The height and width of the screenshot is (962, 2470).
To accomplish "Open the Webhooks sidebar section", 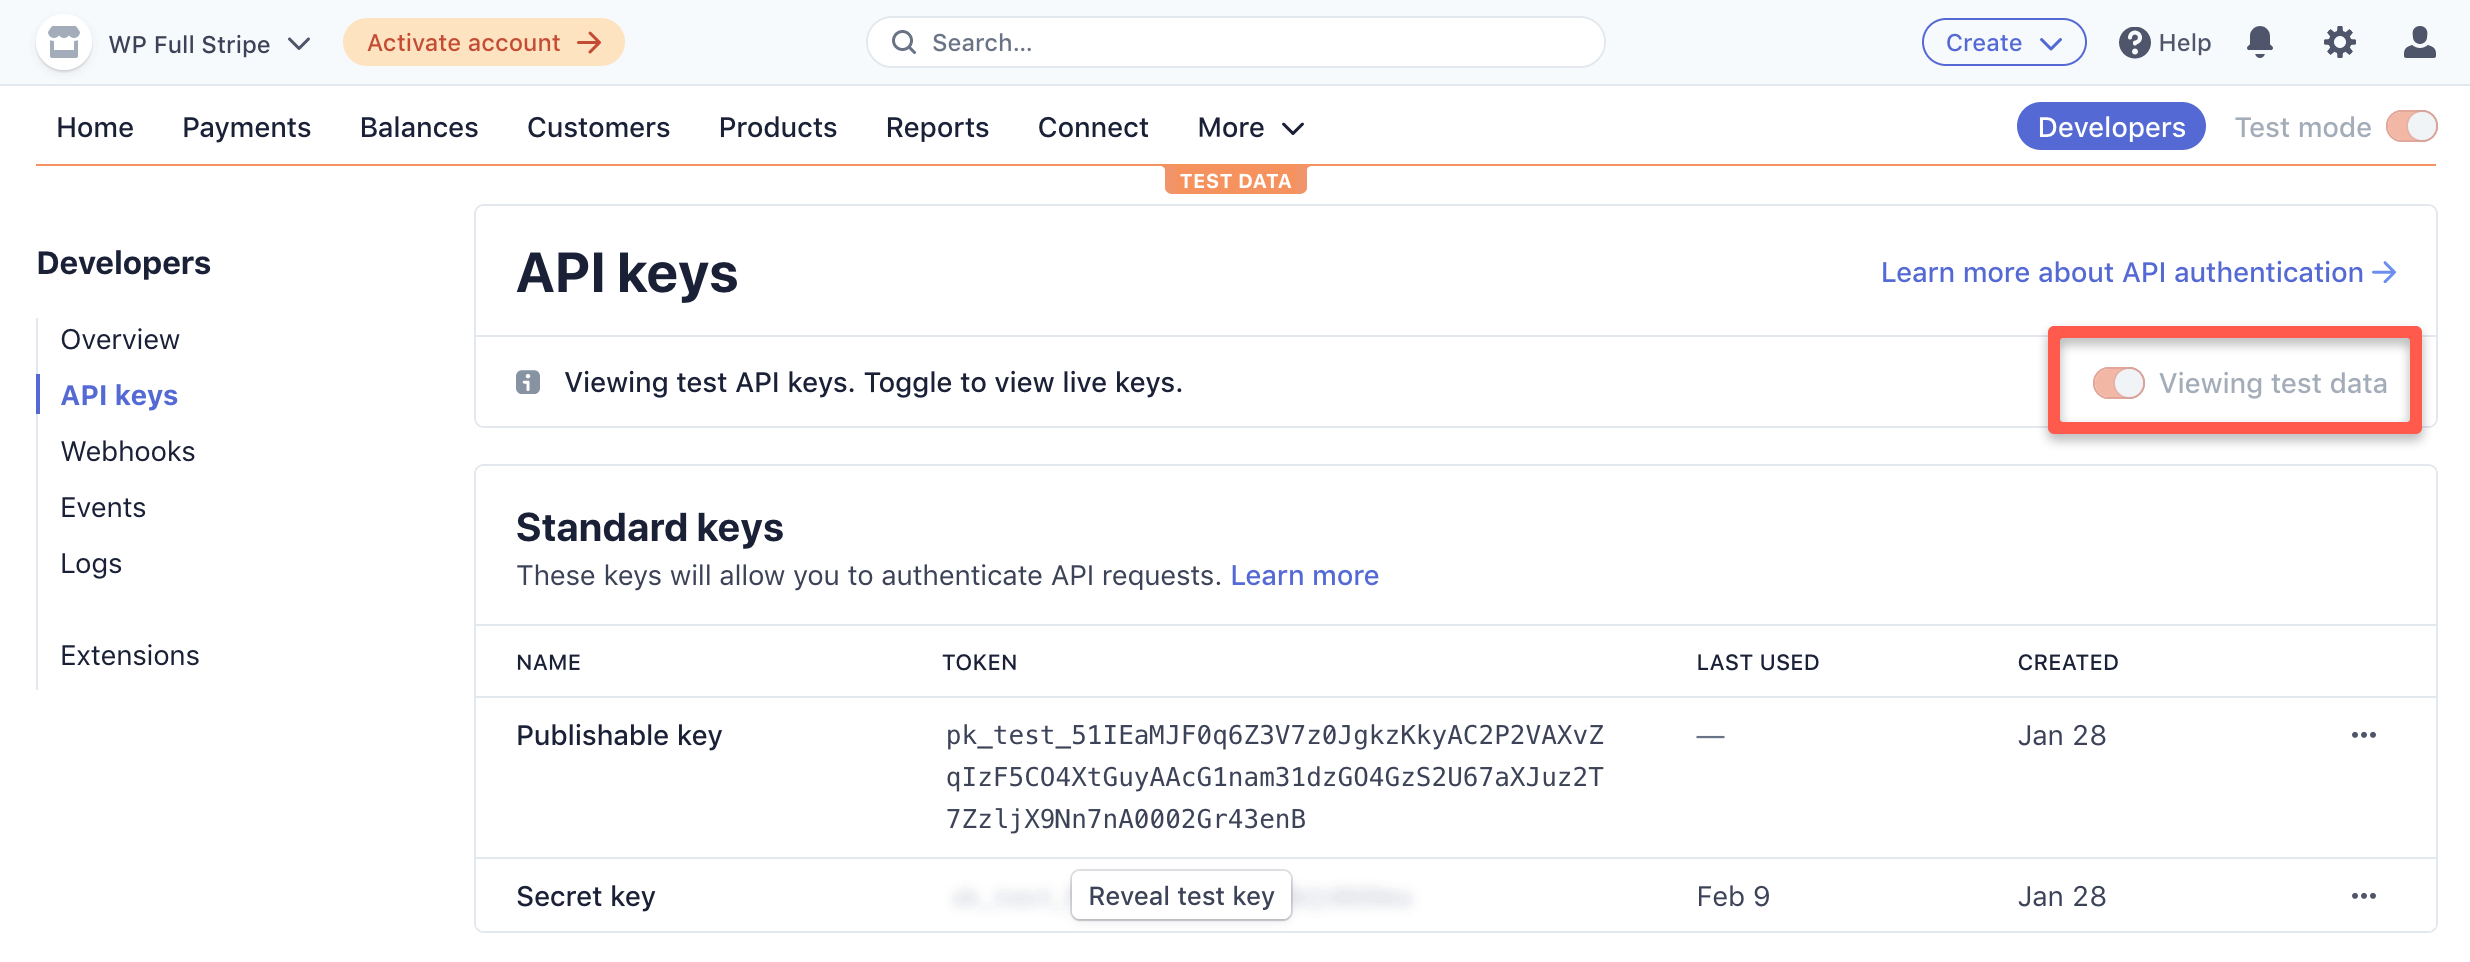I will (127, 451).
